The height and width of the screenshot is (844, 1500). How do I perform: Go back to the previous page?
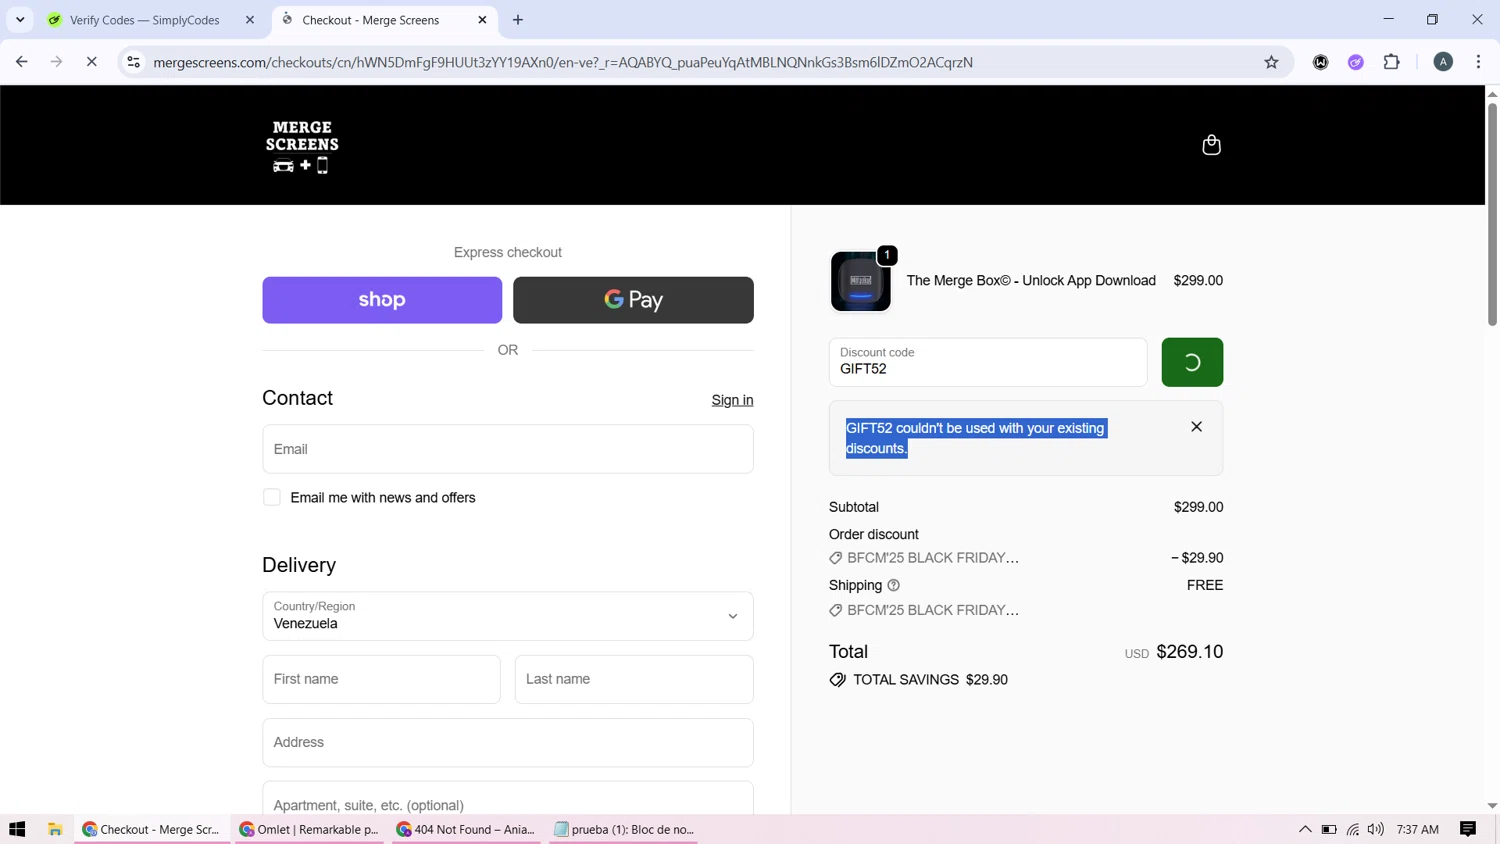[x=22, y=62]
